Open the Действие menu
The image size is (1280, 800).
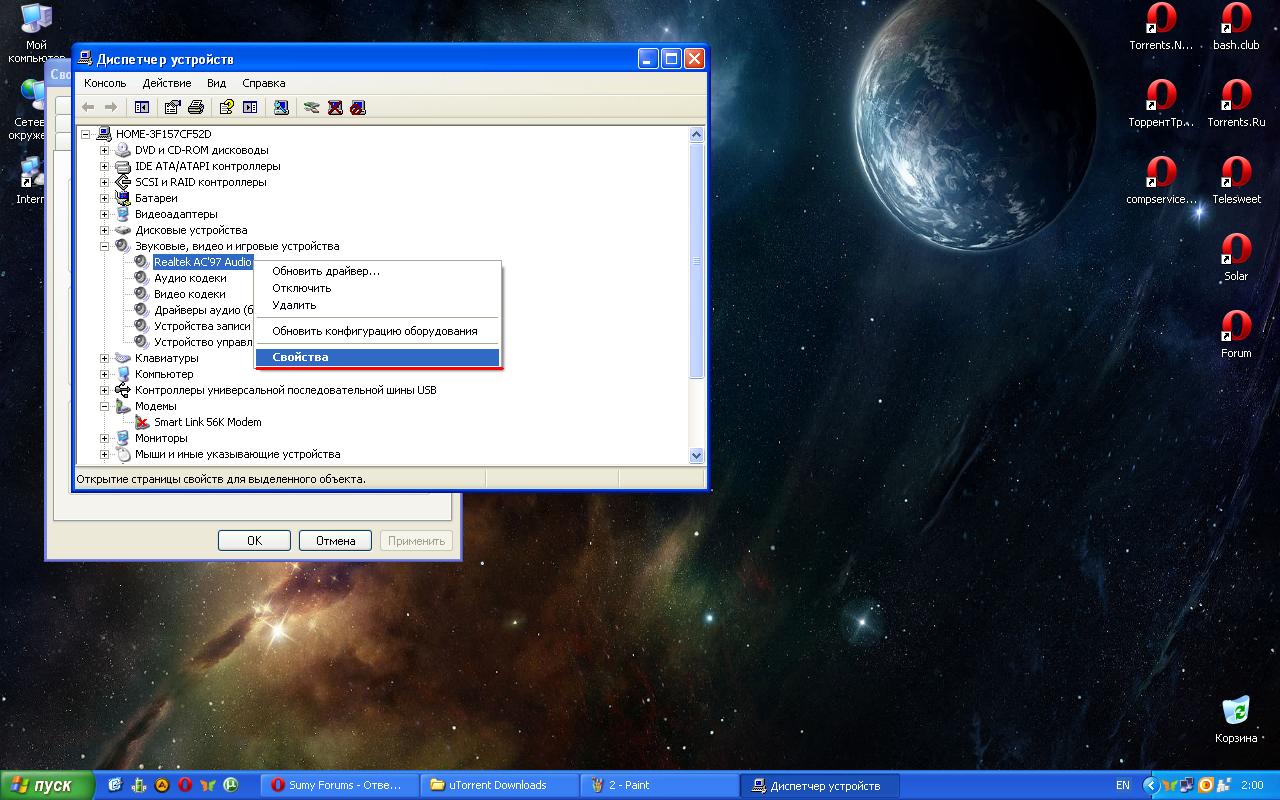166,83
